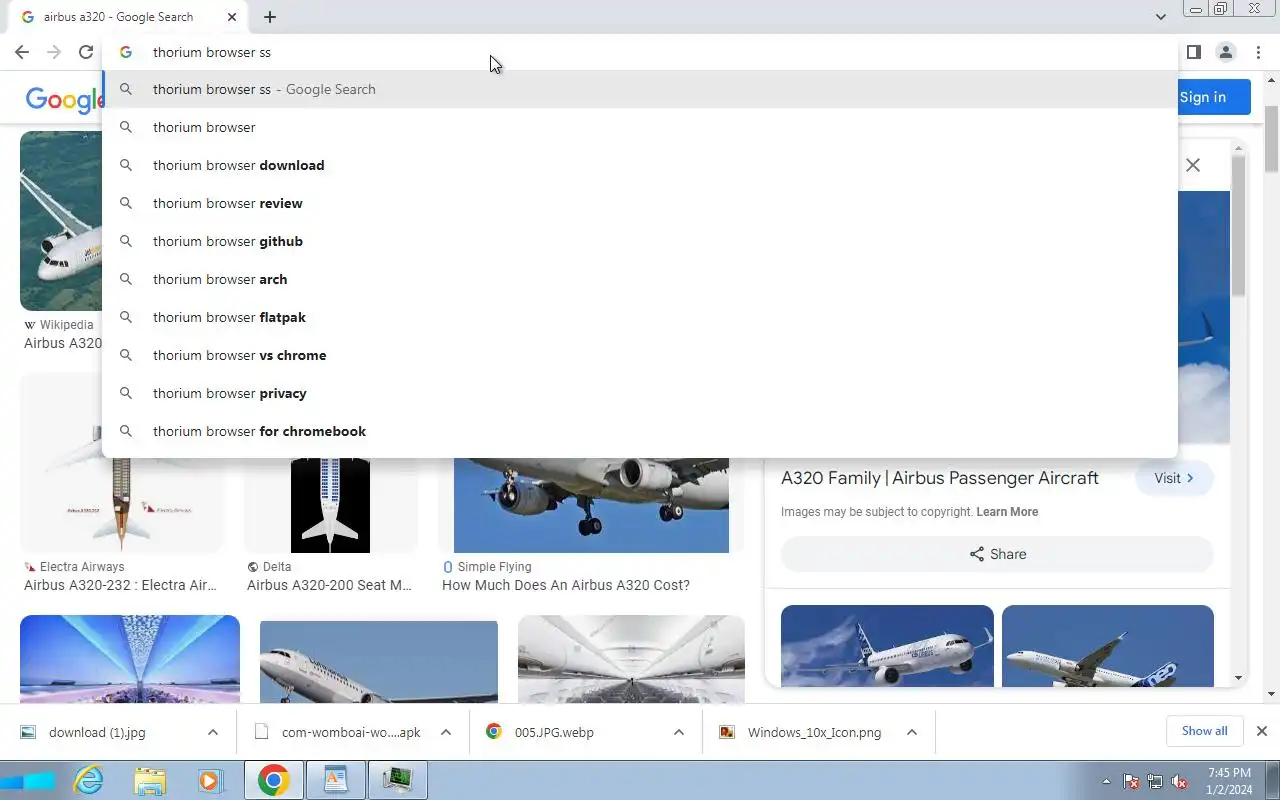1280x800 pixels.
Task: Close the image preview panel with X
Action: click(x=1193, y=165)
